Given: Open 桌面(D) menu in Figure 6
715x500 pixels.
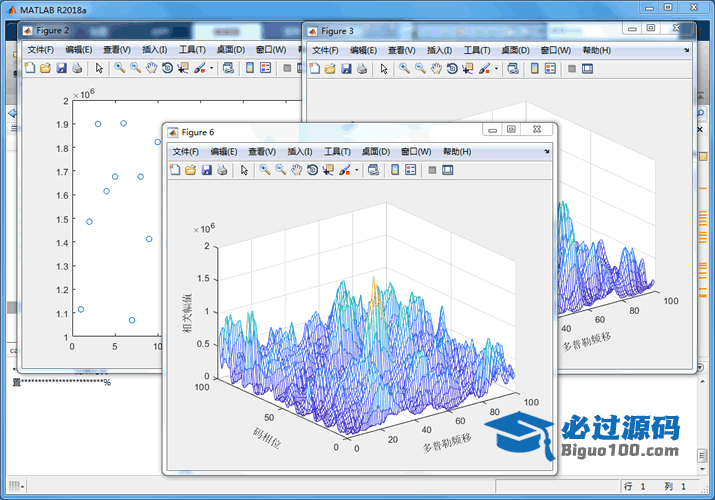Looking at the screenshot, I should point(376,151).
